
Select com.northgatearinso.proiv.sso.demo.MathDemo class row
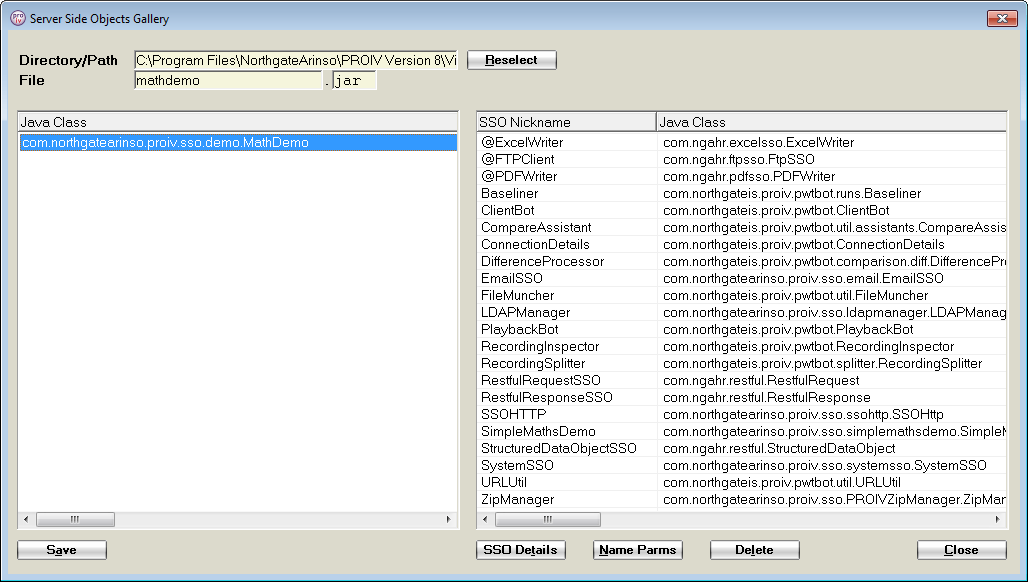click(239, 142)
